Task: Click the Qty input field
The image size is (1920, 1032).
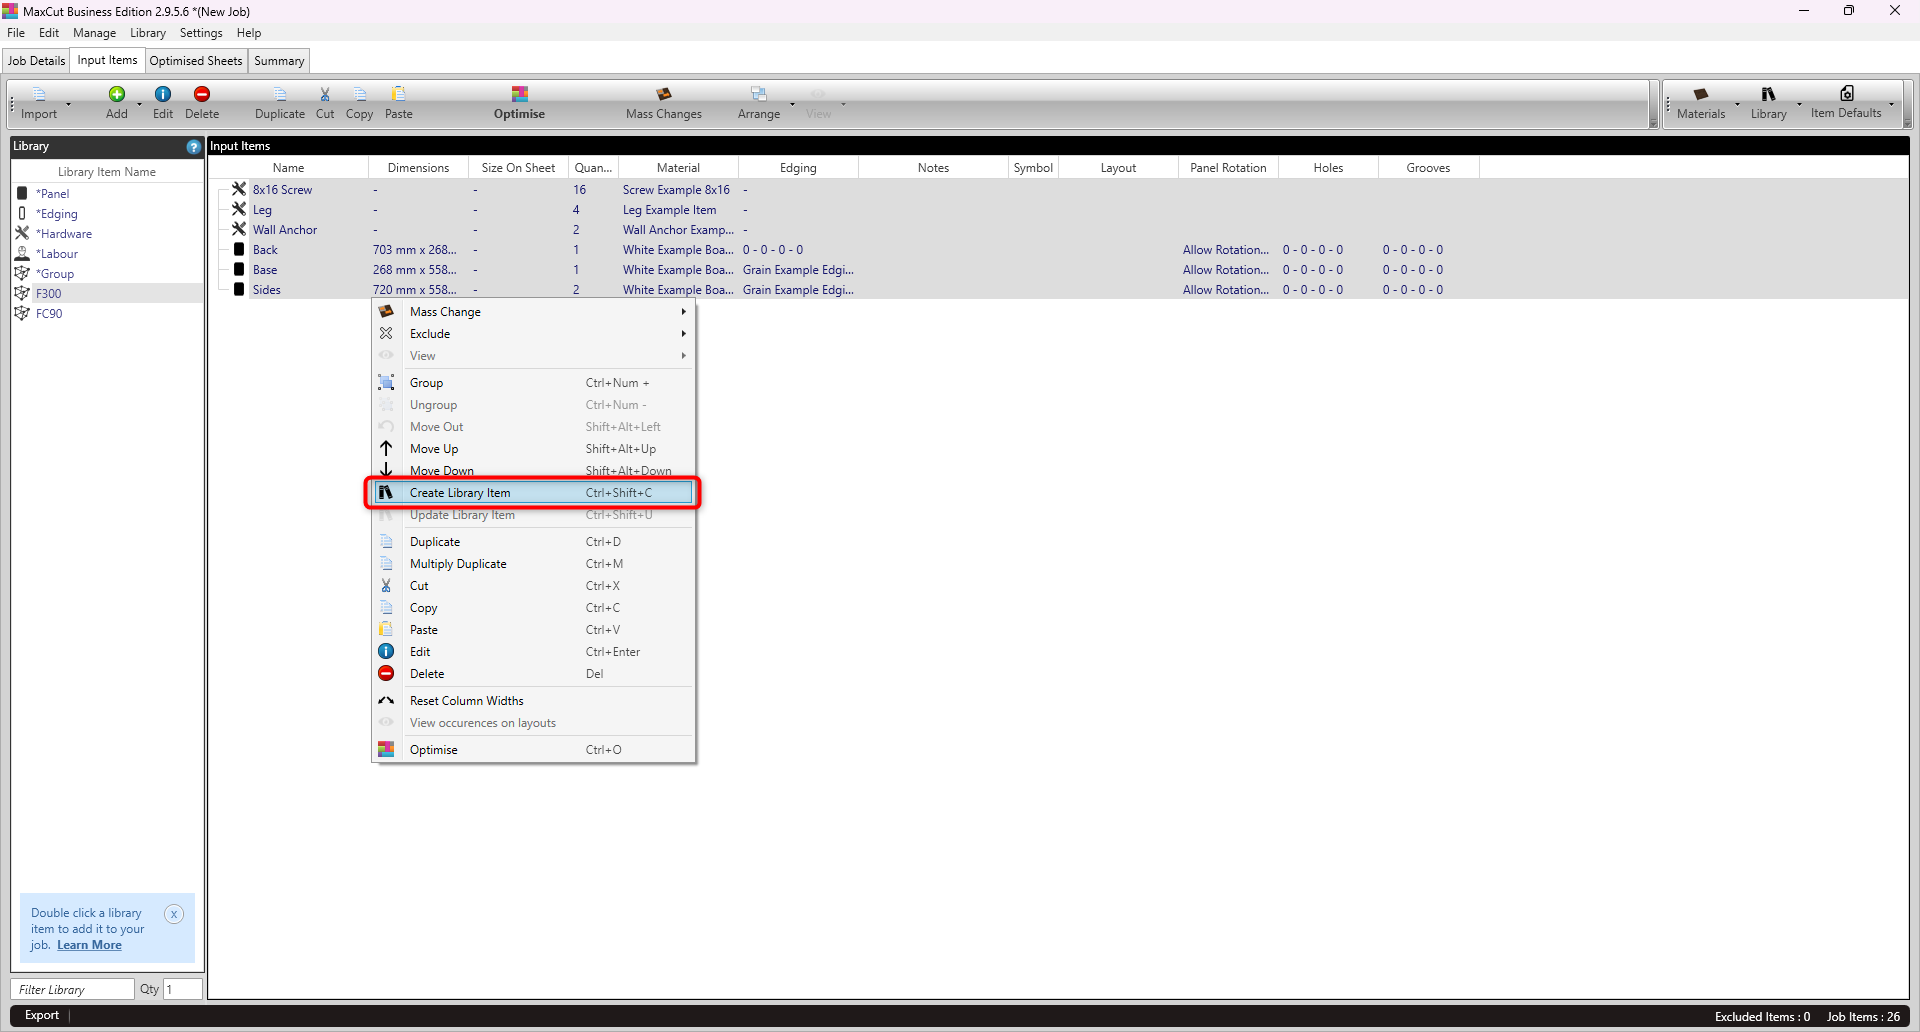Action: [x=183, y=989]
